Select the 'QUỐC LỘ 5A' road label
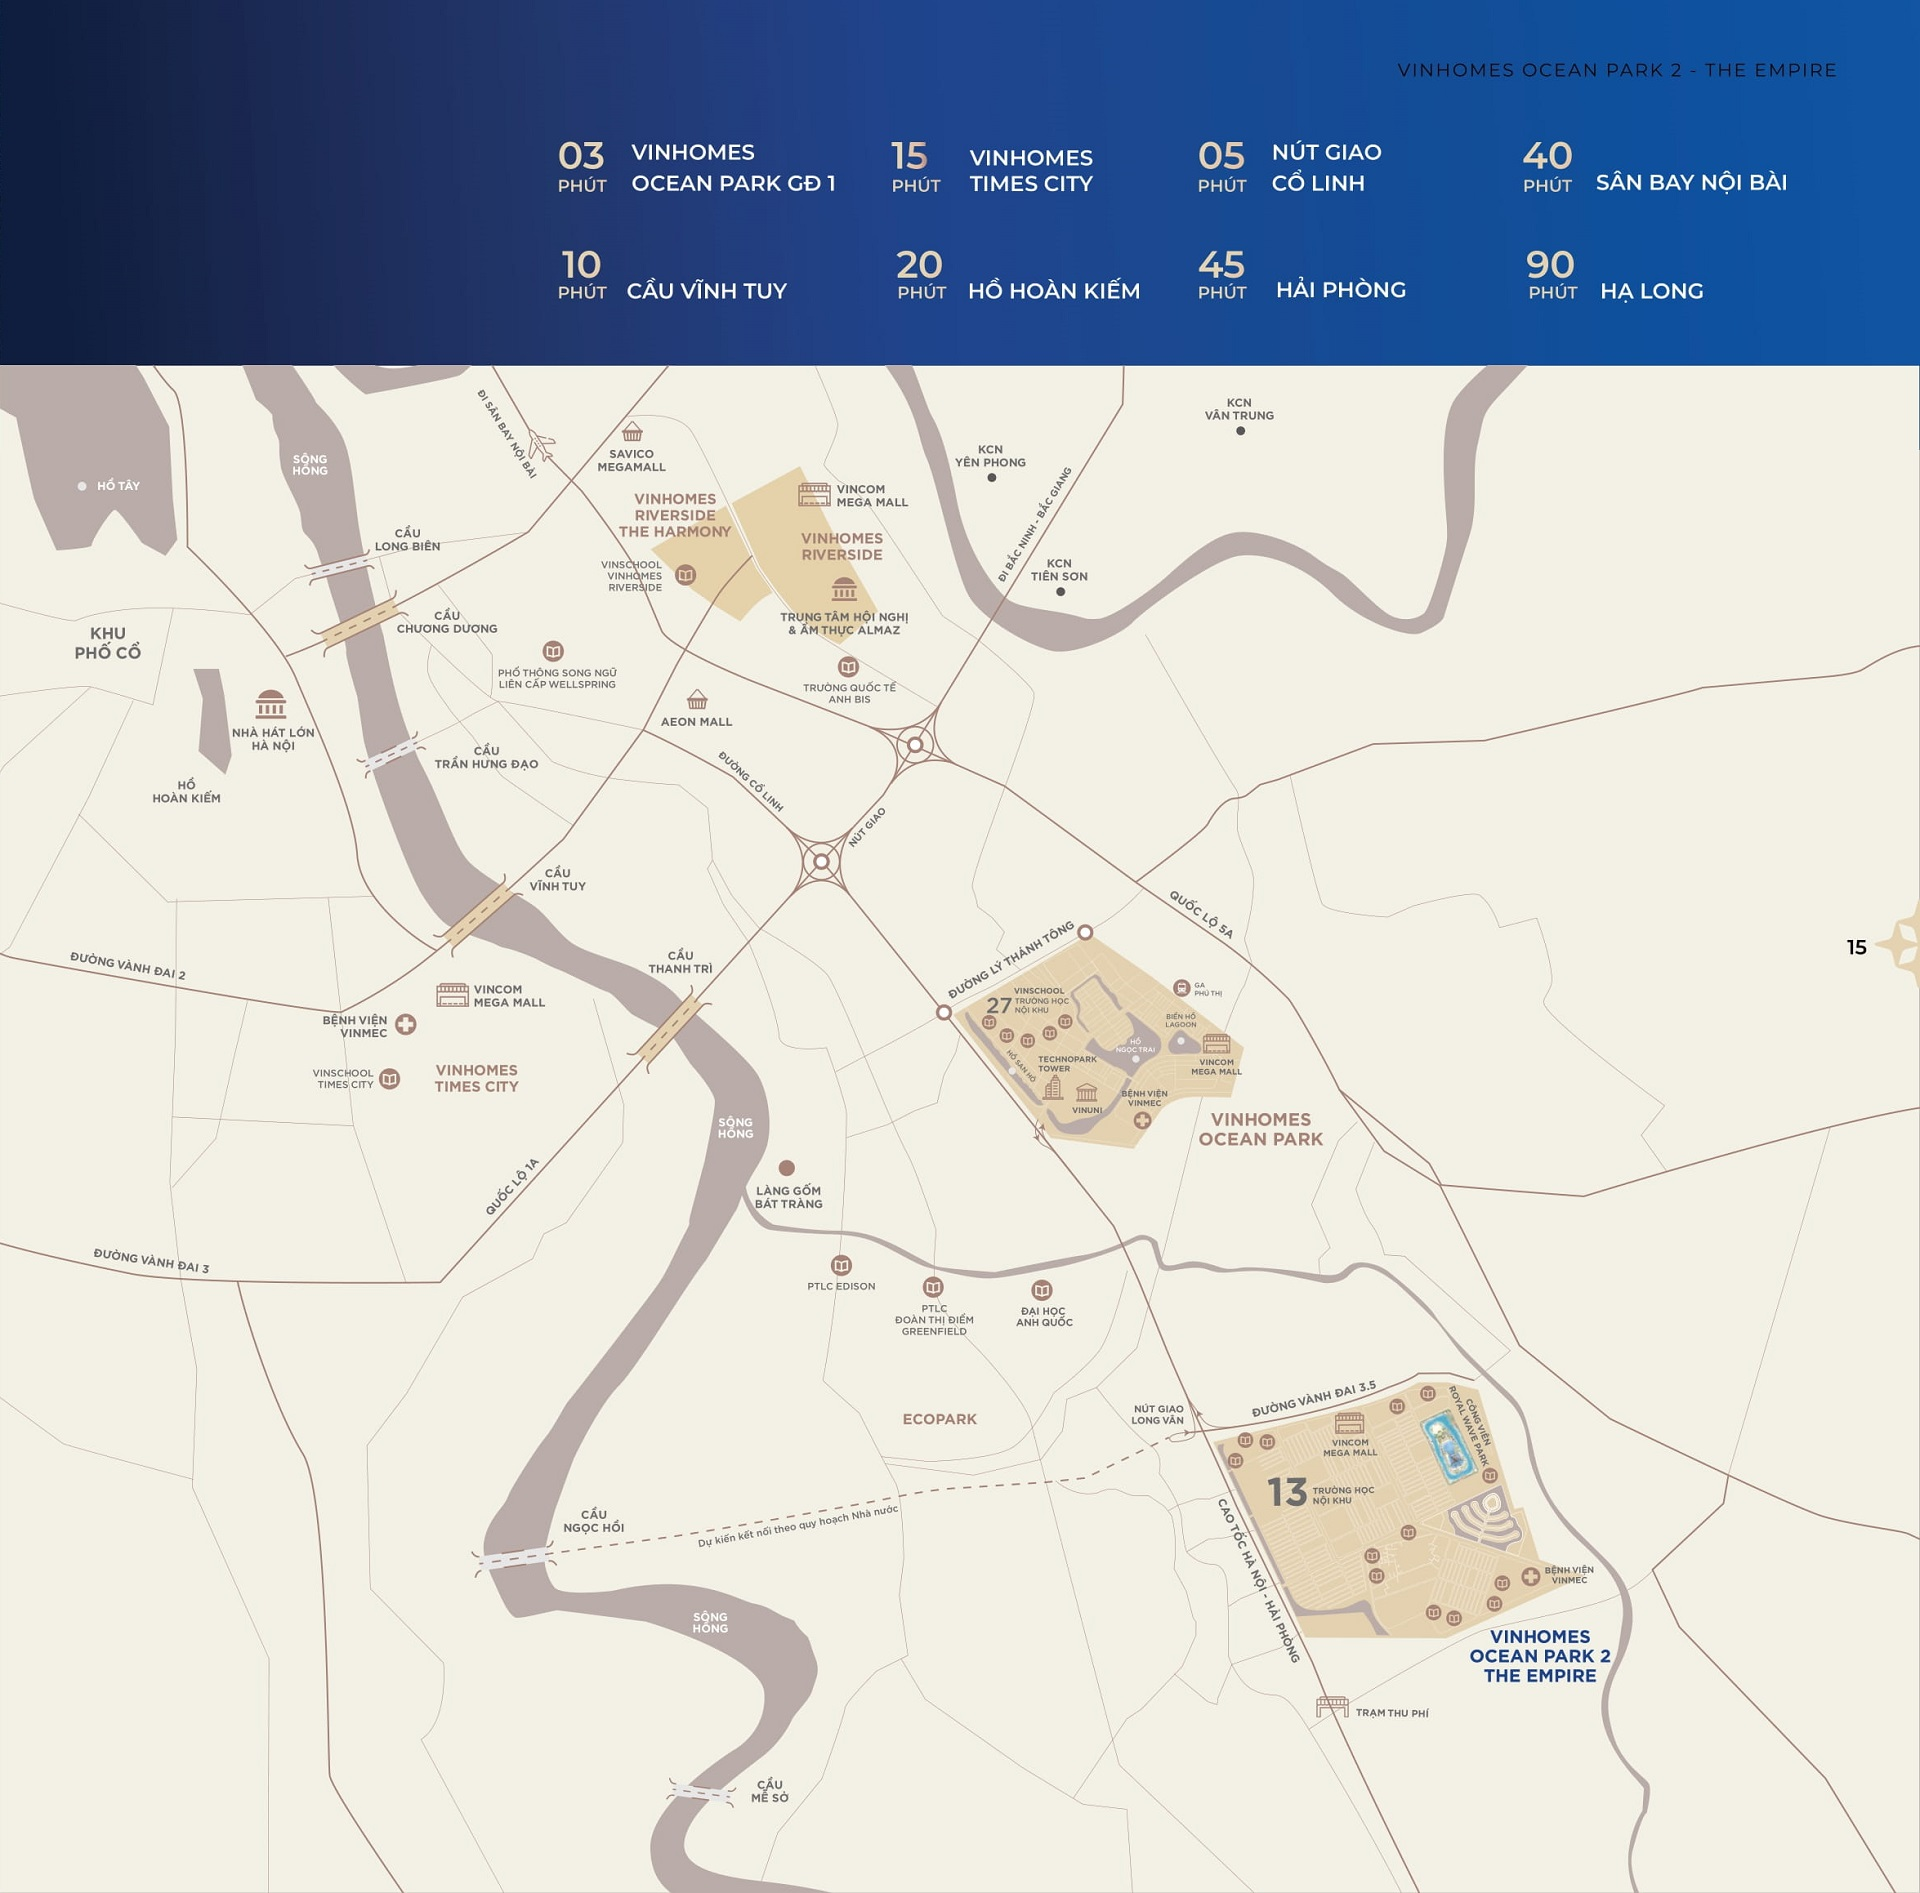1920x1893 pixels. coord(1201,914)
